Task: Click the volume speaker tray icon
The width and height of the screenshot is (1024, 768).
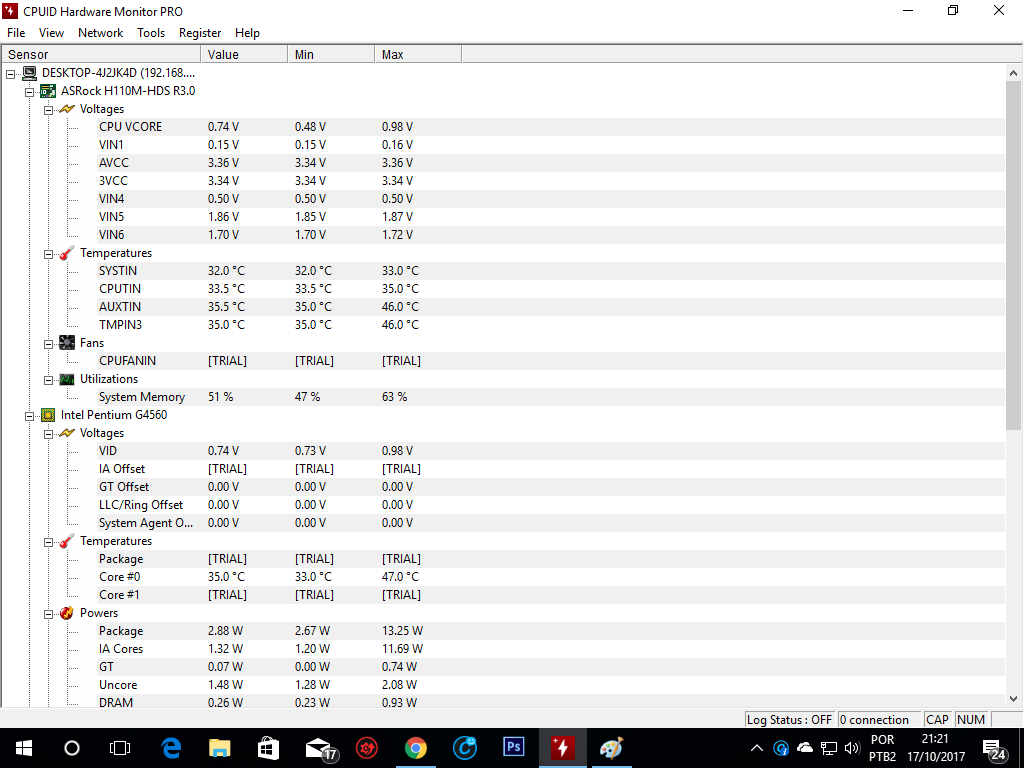Action: click(852, 748)
